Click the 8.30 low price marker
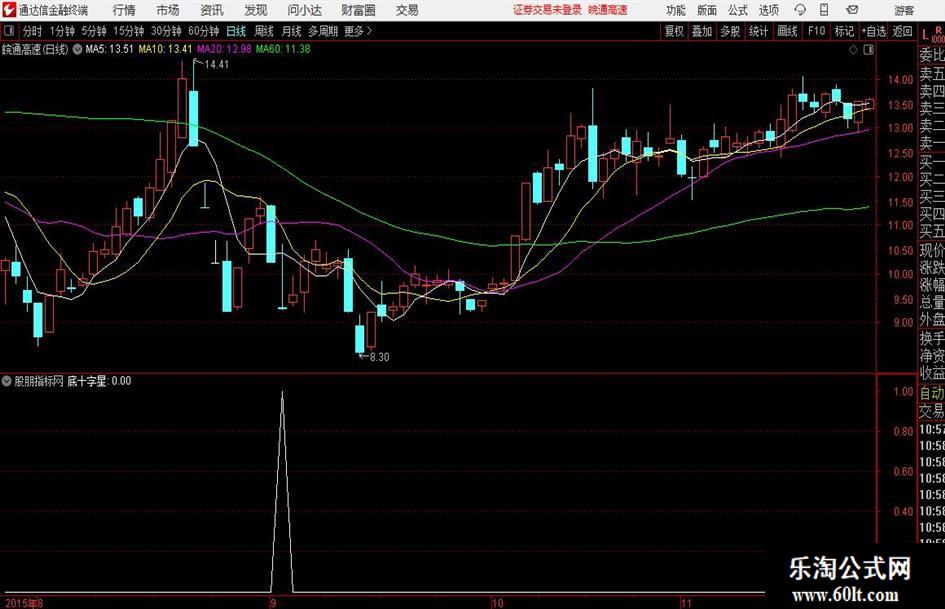945x609 pixels. 379,357
